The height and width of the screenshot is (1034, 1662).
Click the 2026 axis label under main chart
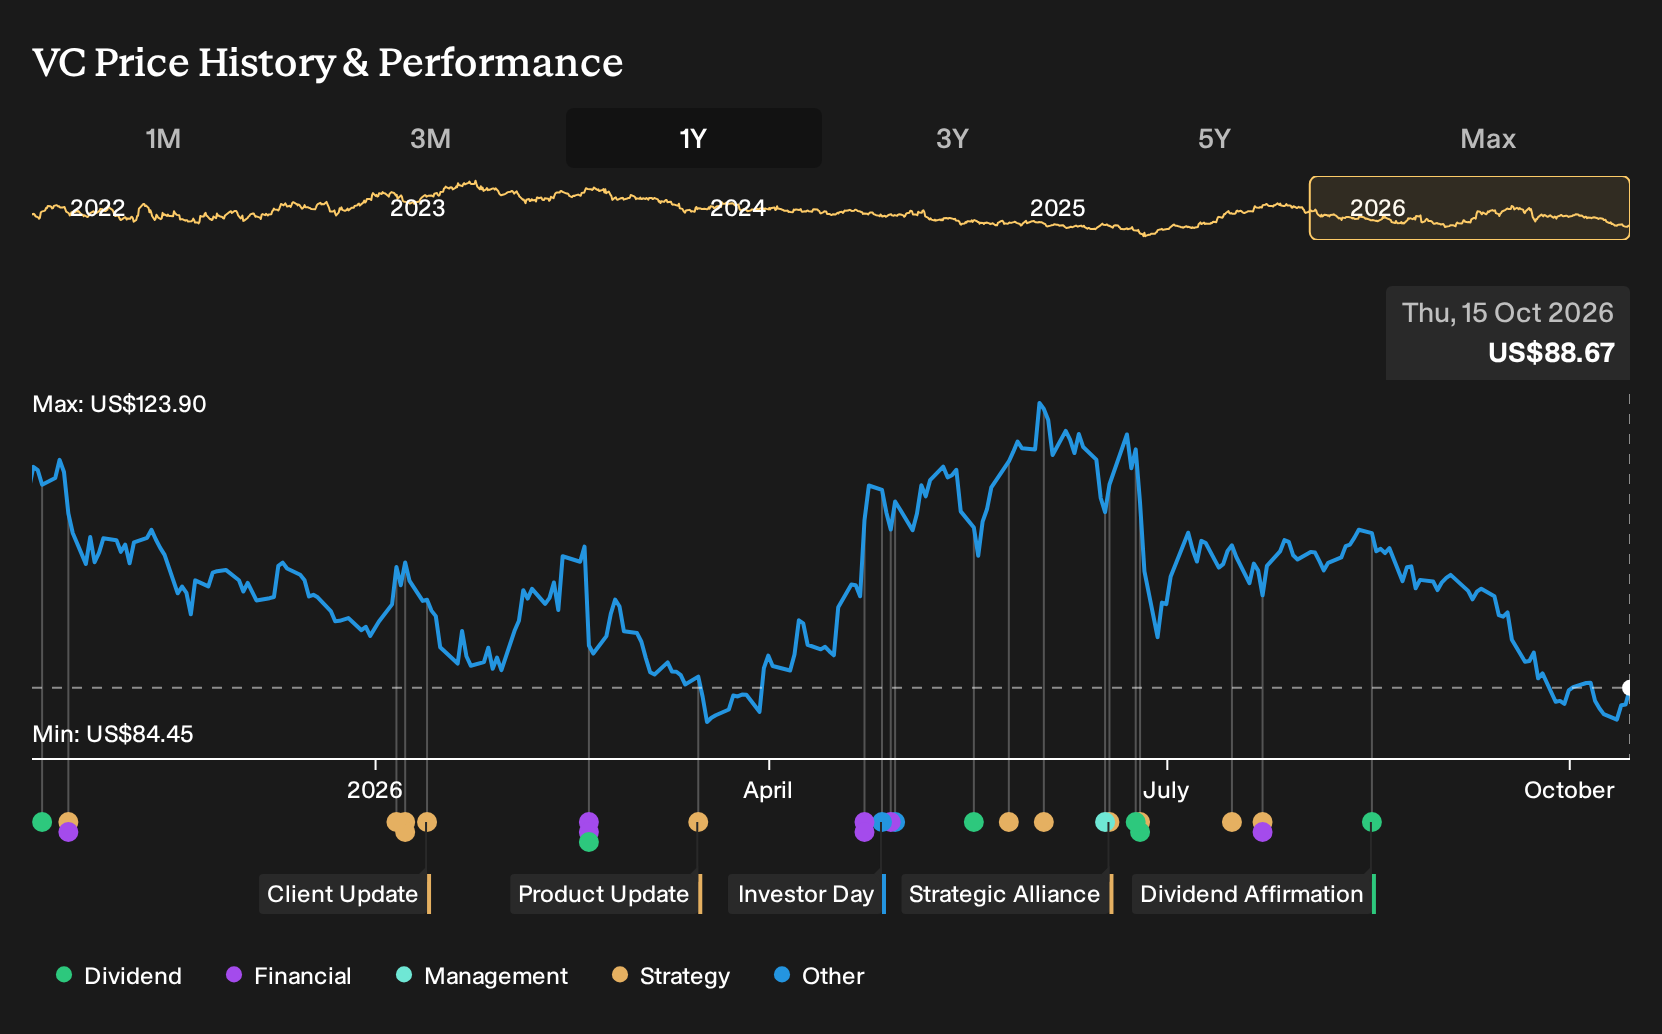point(374,790)
